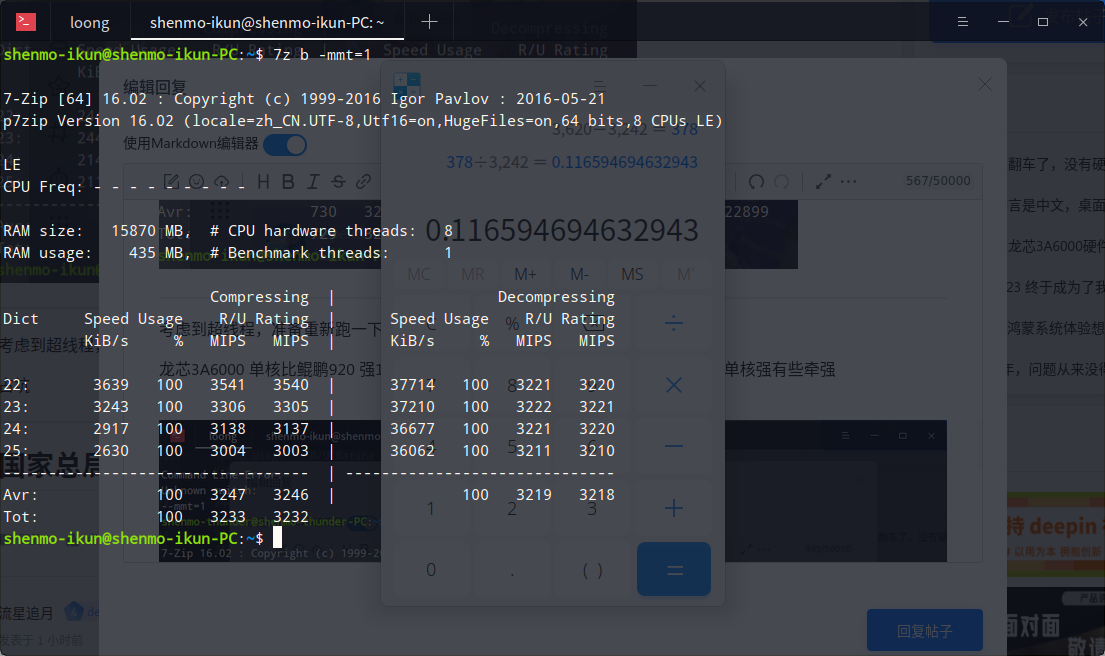
Task: Open the editor's three-dots more options
Action: tap(848, 182)
